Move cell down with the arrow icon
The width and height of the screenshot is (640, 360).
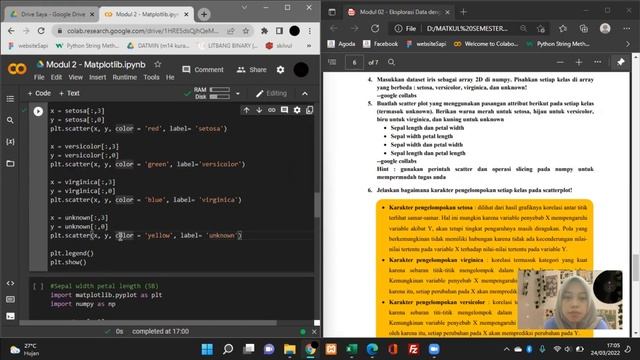coord(259,110)
